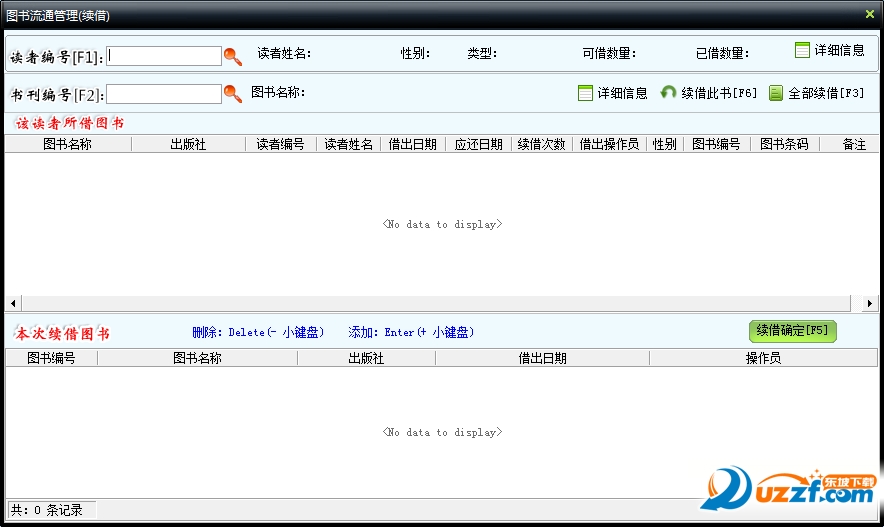Click 续借次数 column header
Viewport: 884px width, 527px height.
[542, 144]
